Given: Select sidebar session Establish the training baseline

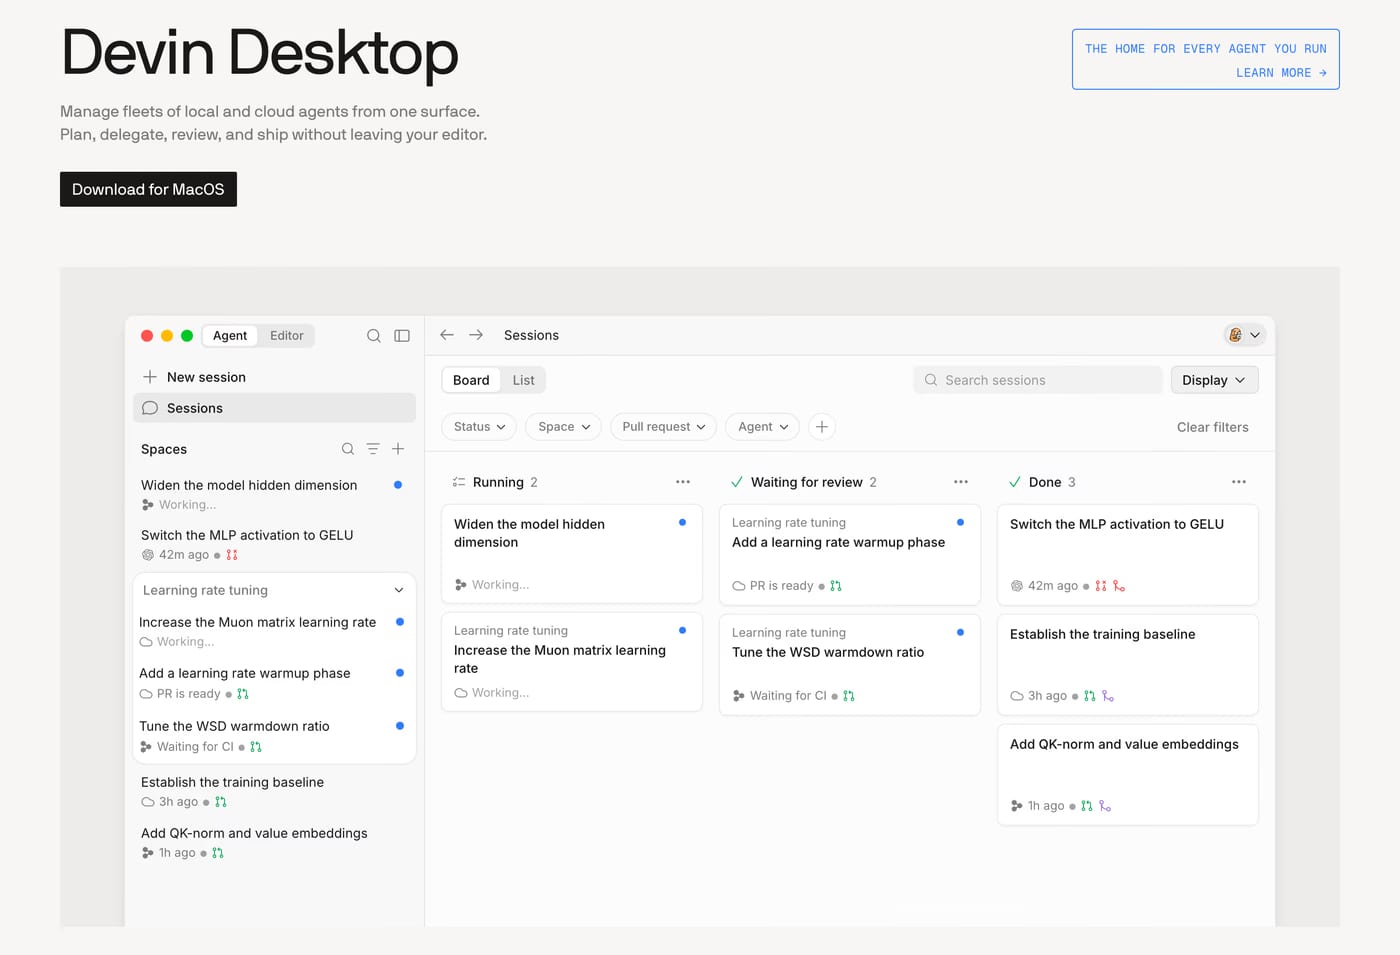Looking at the screenshot, I should pos(274,791).
